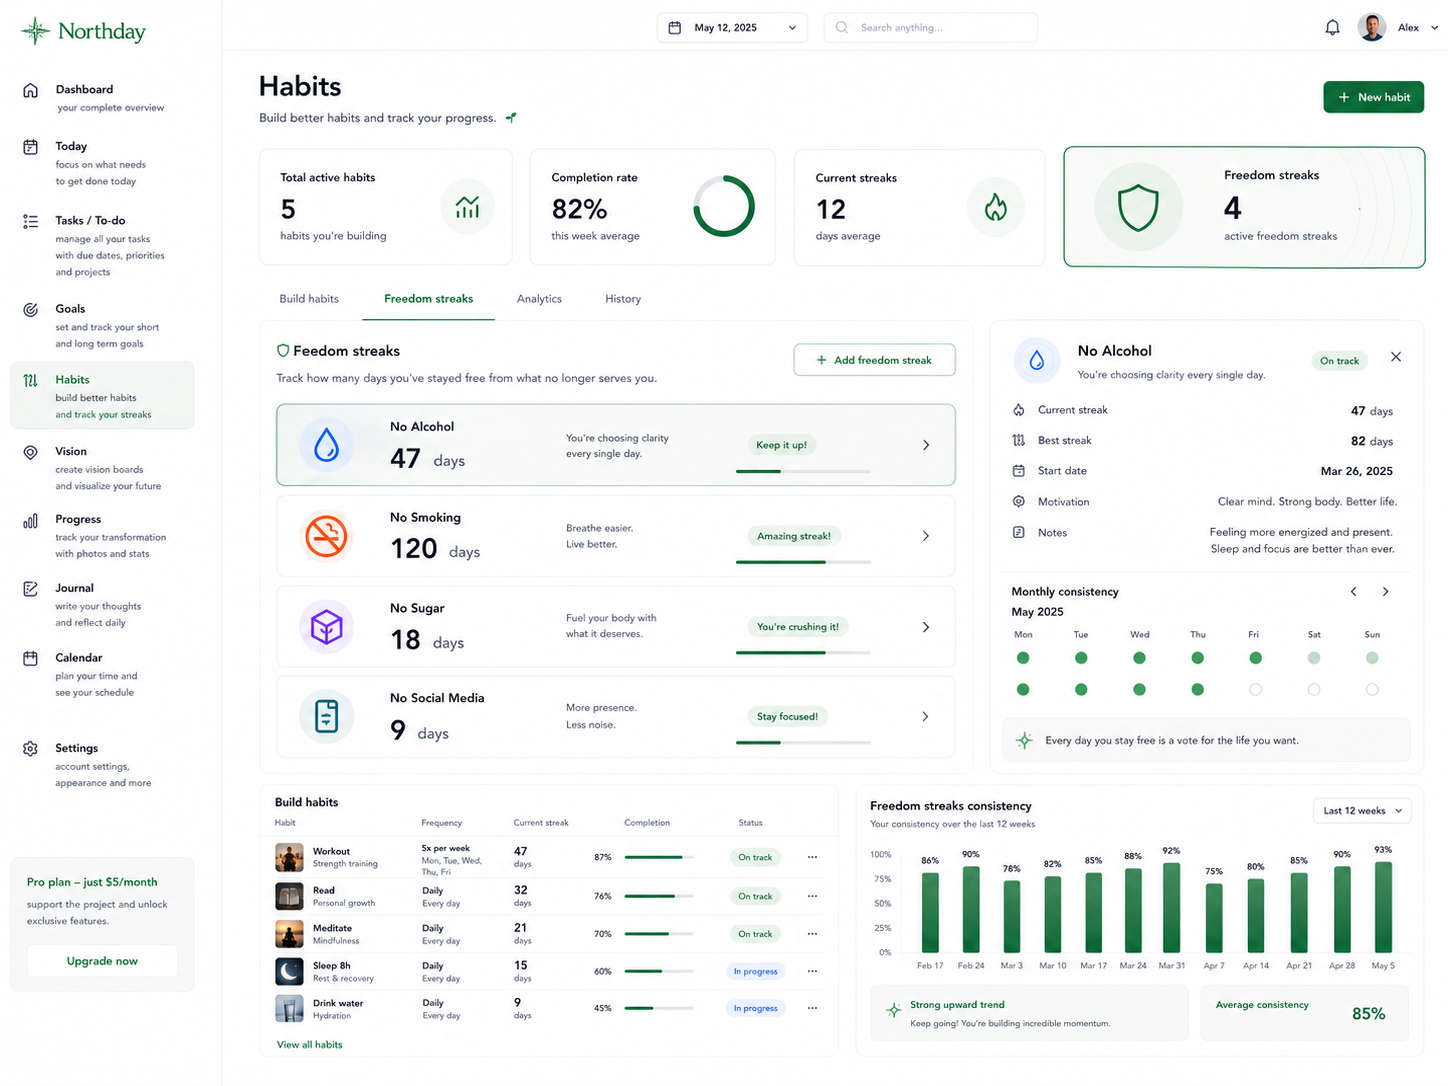Click the Workout habit thumbnail
Image resolution: width=1448 pixels, height=1086 pixels.
[x=289, y=857]
